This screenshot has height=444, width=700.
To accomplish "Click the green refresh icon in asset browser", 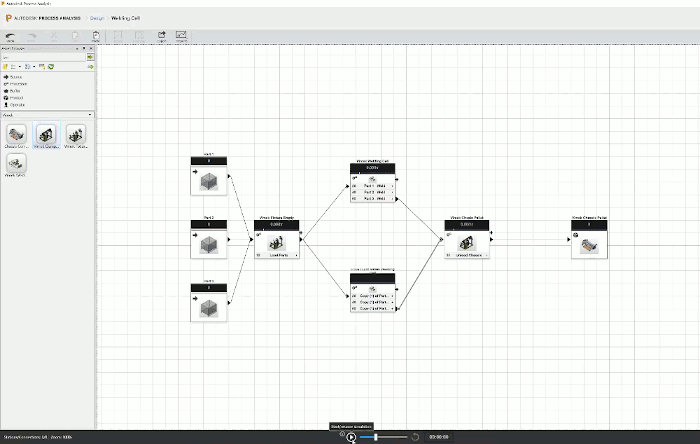I will 50,66.
